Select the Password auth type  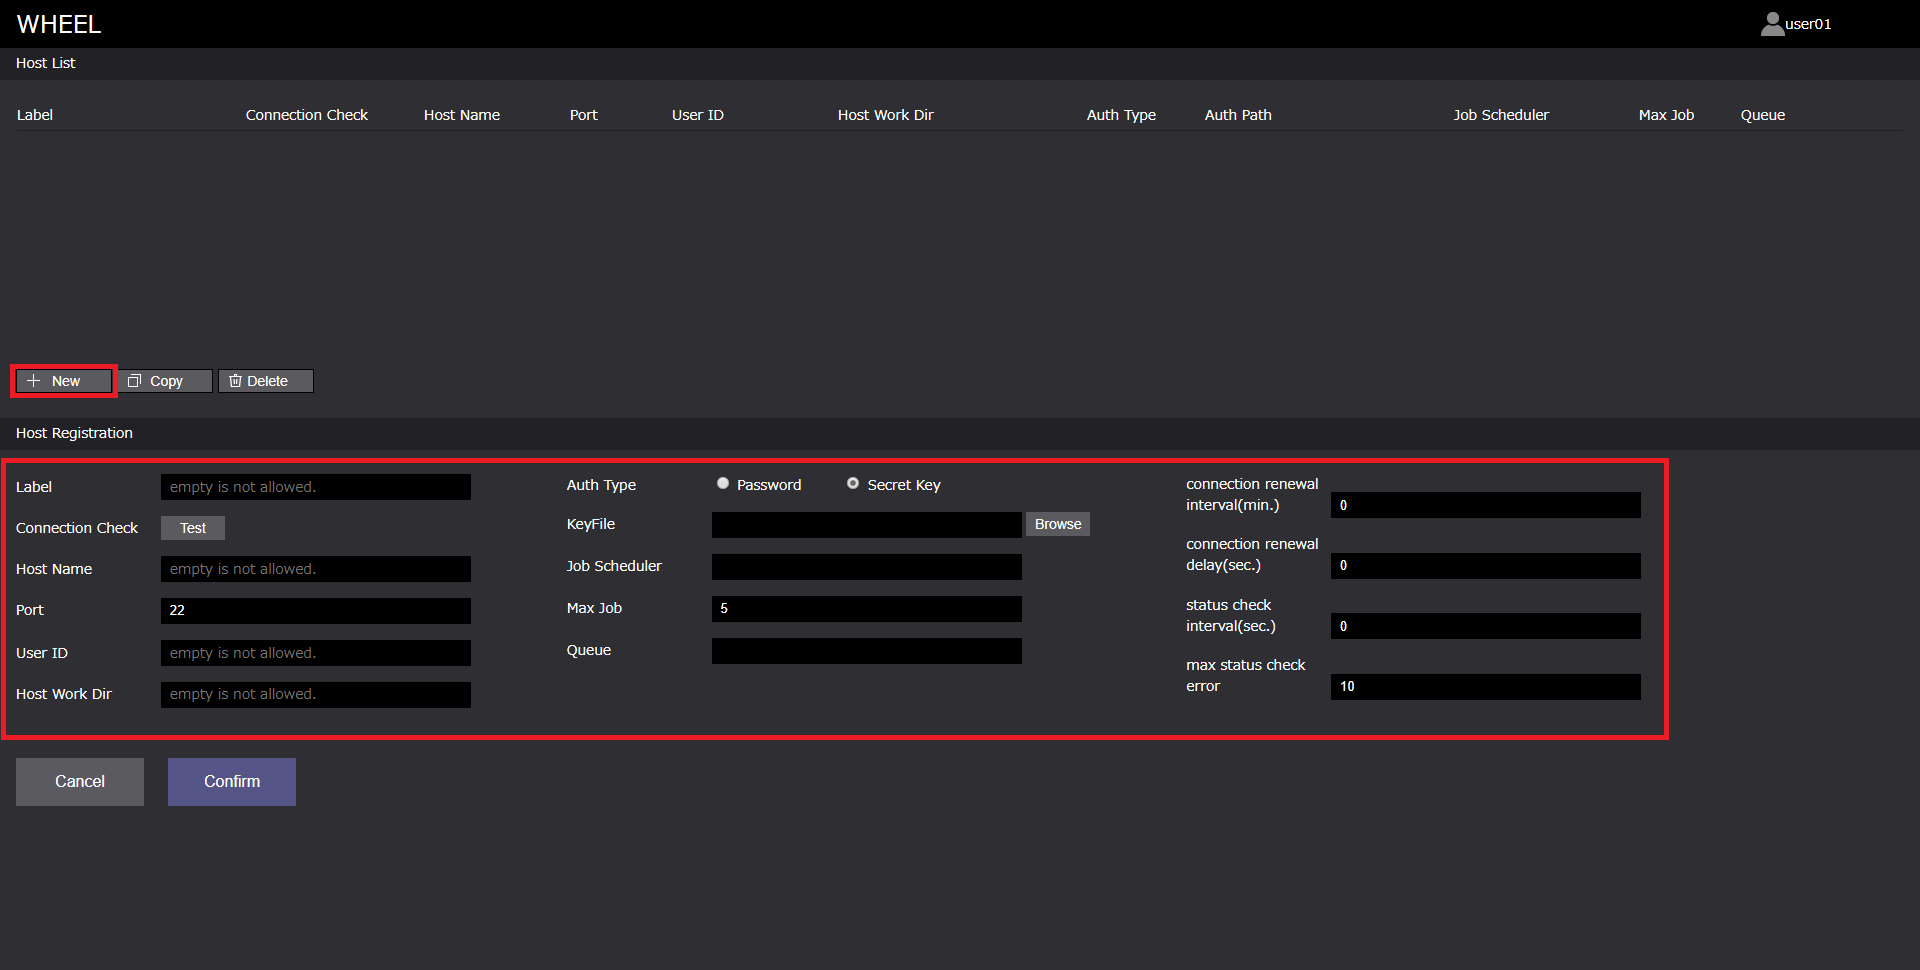[723, 484]
